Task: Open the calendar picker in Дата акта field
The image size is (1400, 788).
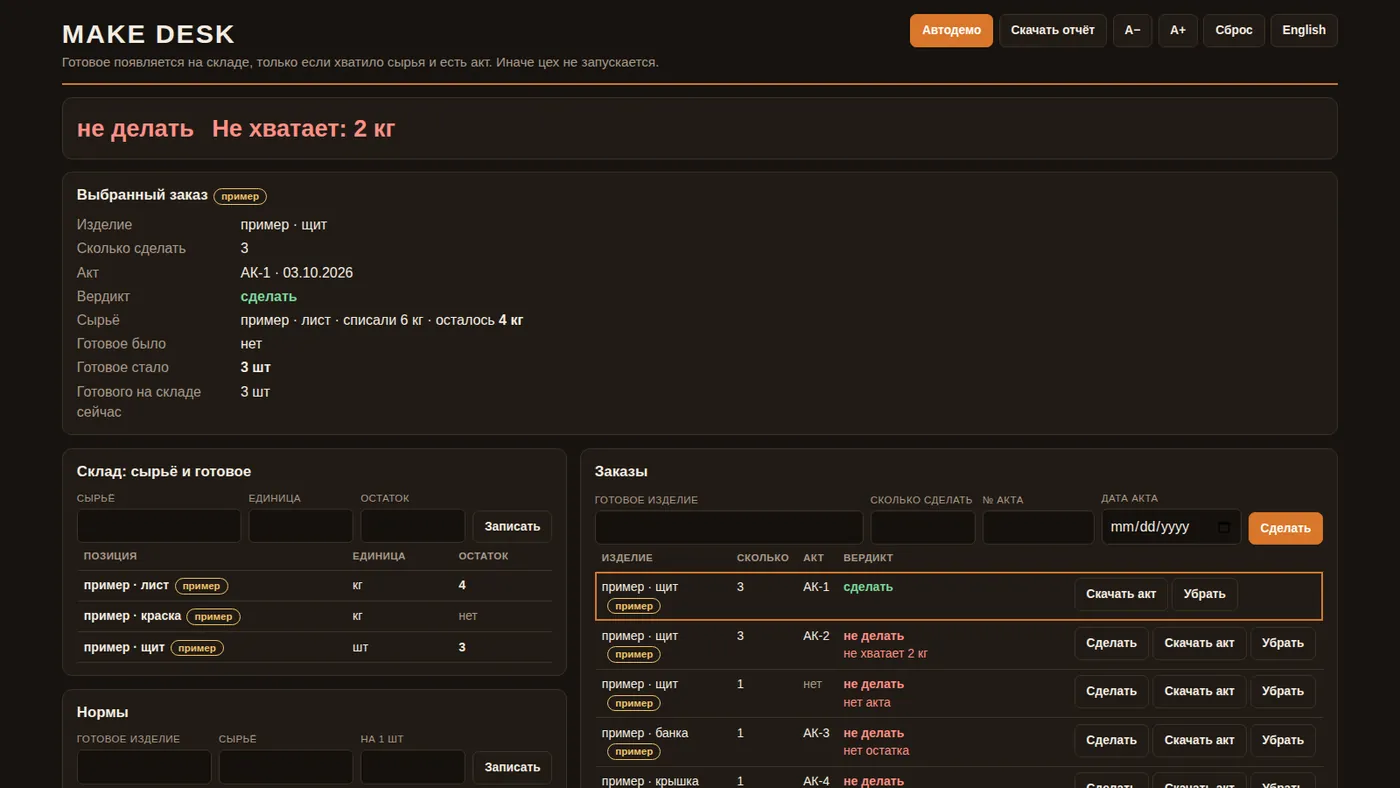Action: pyautogui.click(x=1224, y=527)
